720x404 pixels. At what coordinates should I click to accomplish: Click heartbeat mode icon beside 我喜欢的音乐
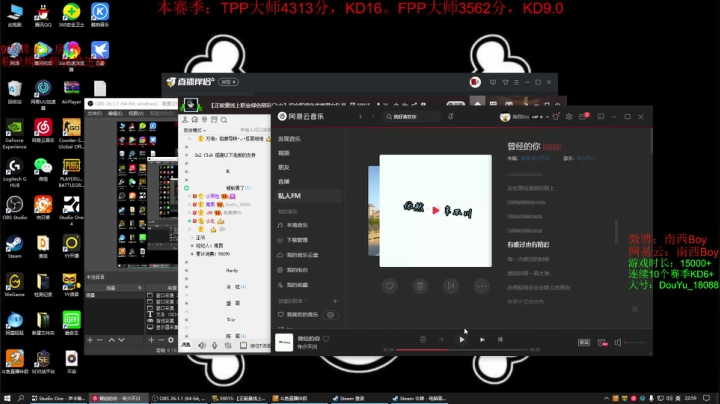[x=330, y=315]
